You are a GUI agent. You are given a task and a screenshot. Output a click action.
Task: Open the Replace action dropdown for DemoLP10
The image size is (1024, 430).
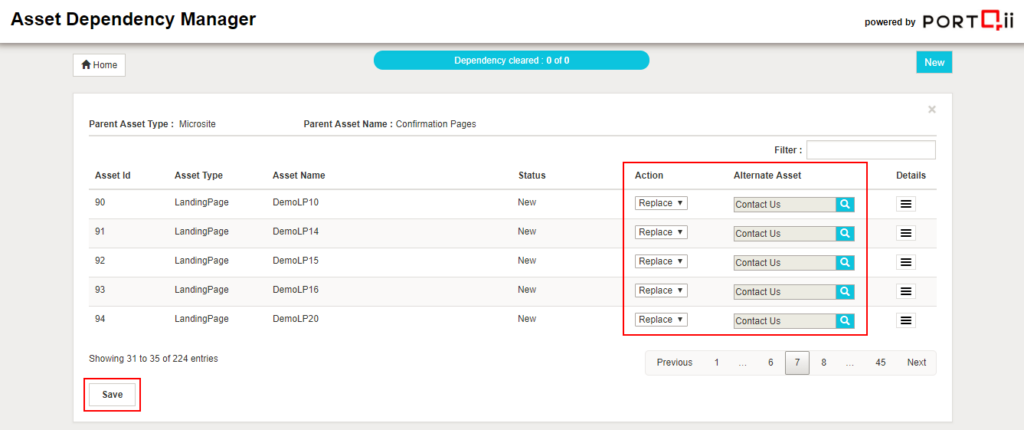(x=660, y=203)
